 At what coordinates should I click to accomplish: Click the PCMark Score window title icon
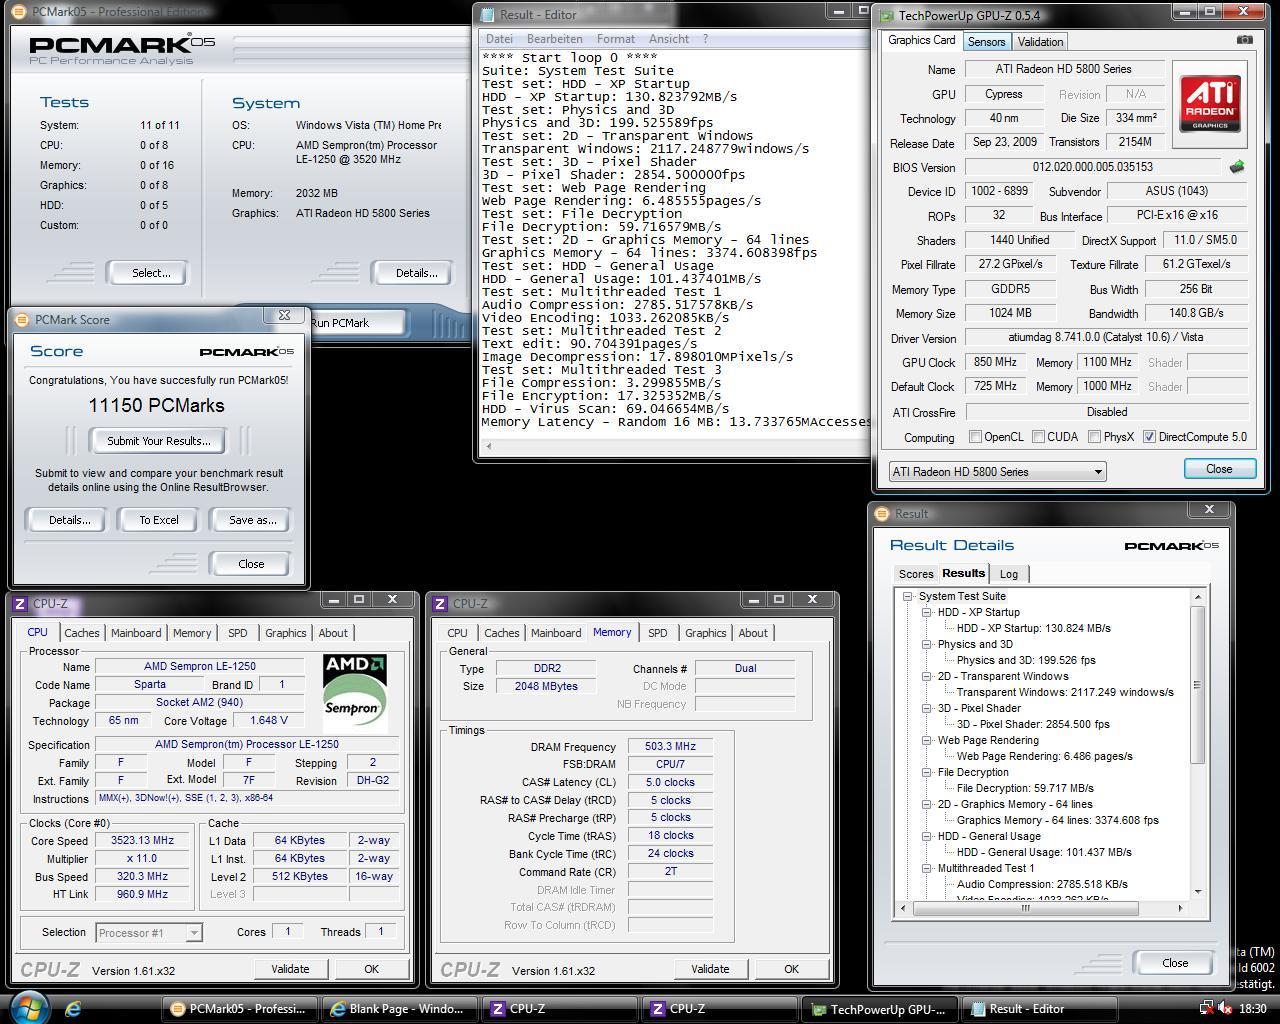(22, 320)
